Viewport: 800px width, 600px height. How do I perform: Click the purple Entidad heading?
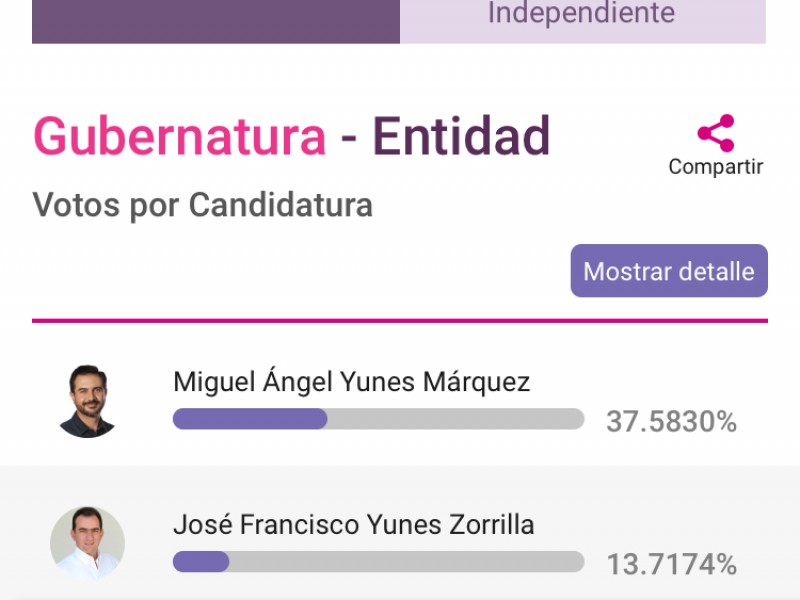pos(462,136)
